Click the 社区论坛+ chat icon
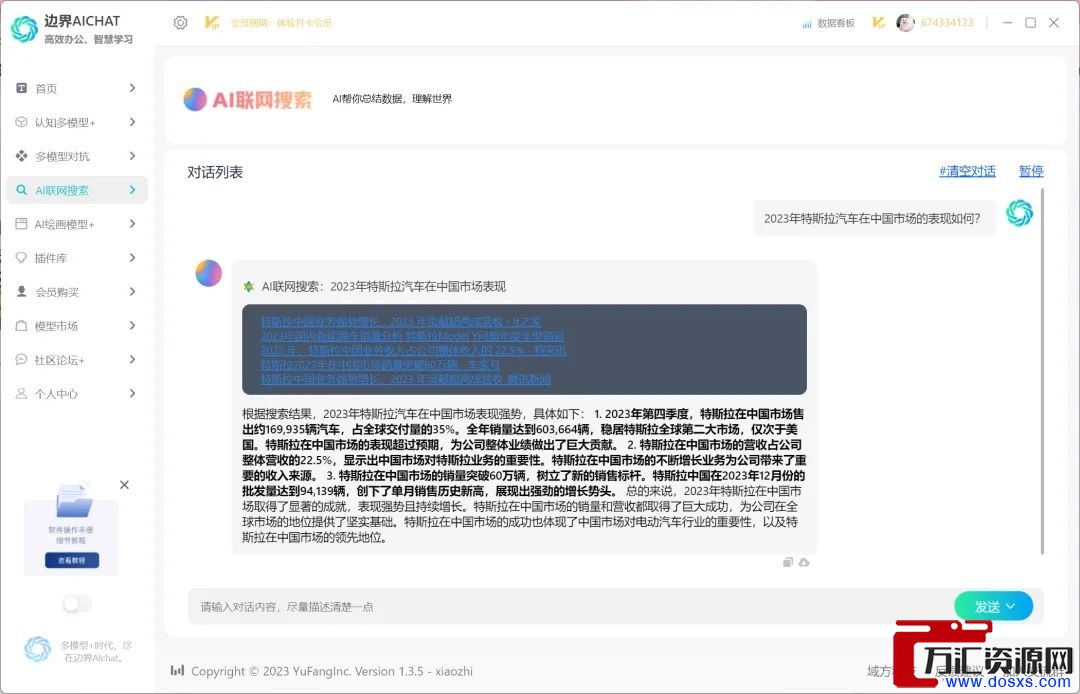 tap(21, 359)
